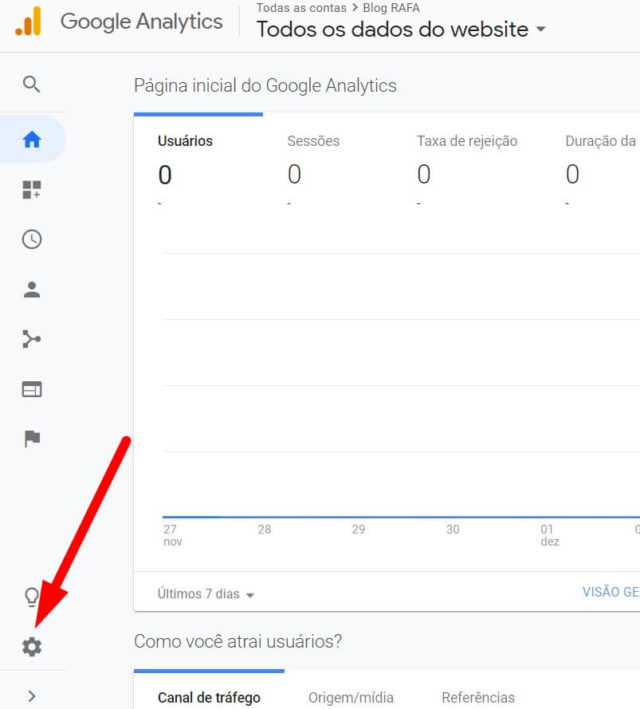Open the search icon in sidebar
The width and height of the screenshot is (640, 709).
click(x=31, y=84)
